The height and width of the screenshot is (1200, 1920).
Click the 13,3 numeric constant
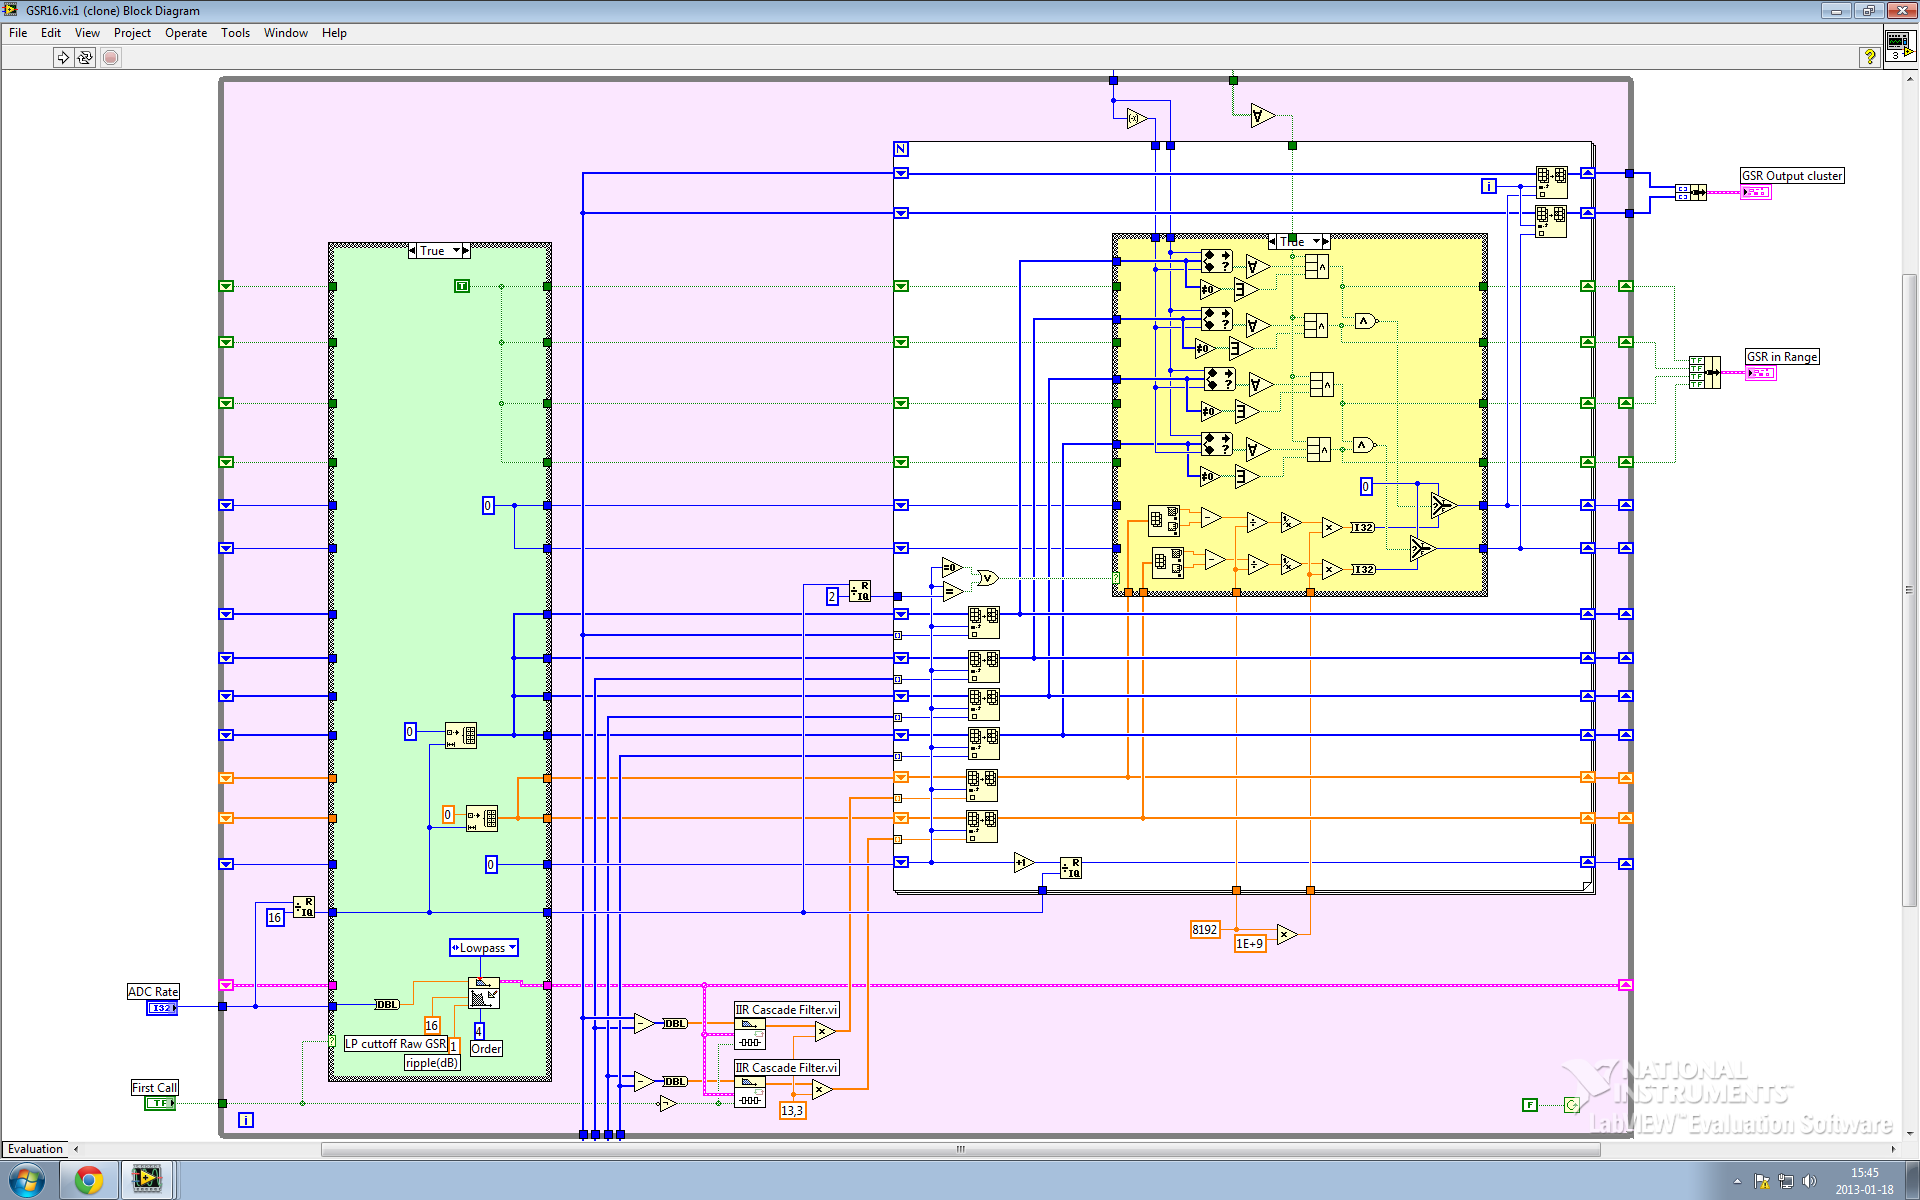792,1110
